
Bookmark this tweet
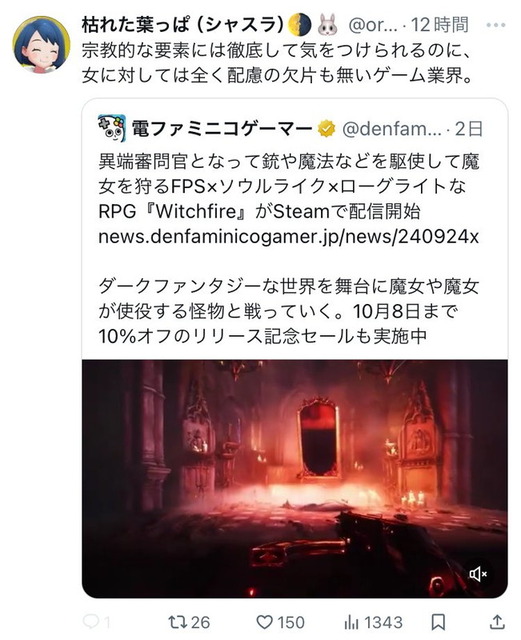438,622
